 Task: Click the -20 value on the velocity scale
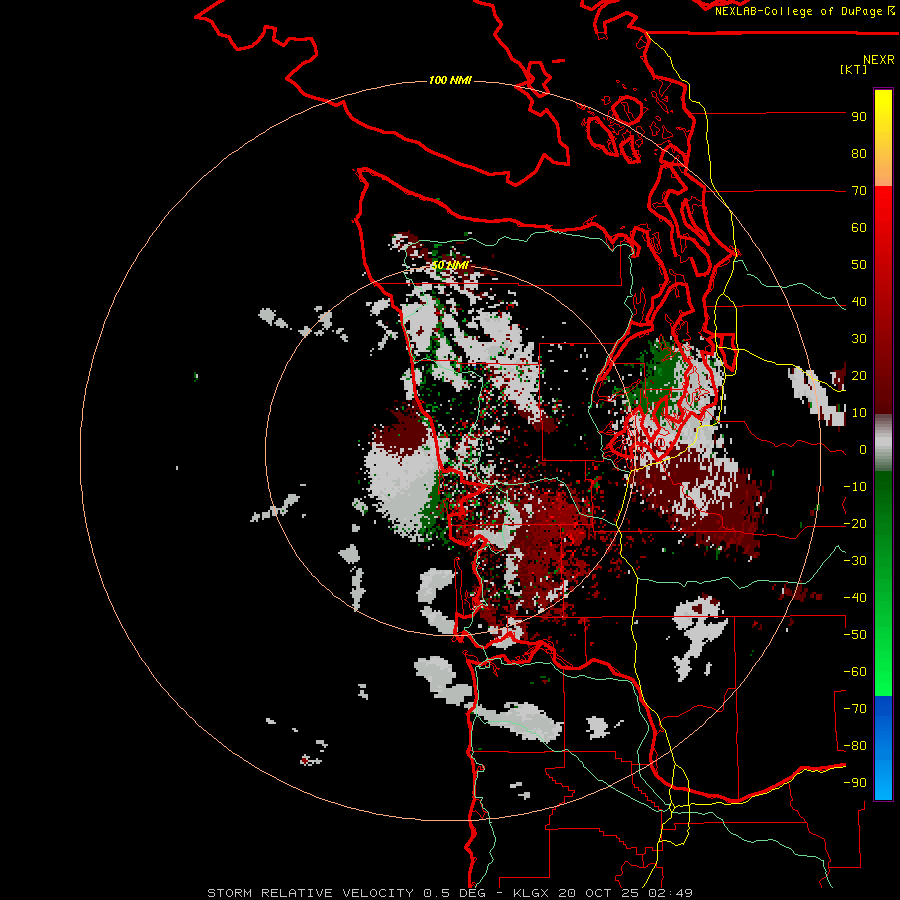click(855, 524)
